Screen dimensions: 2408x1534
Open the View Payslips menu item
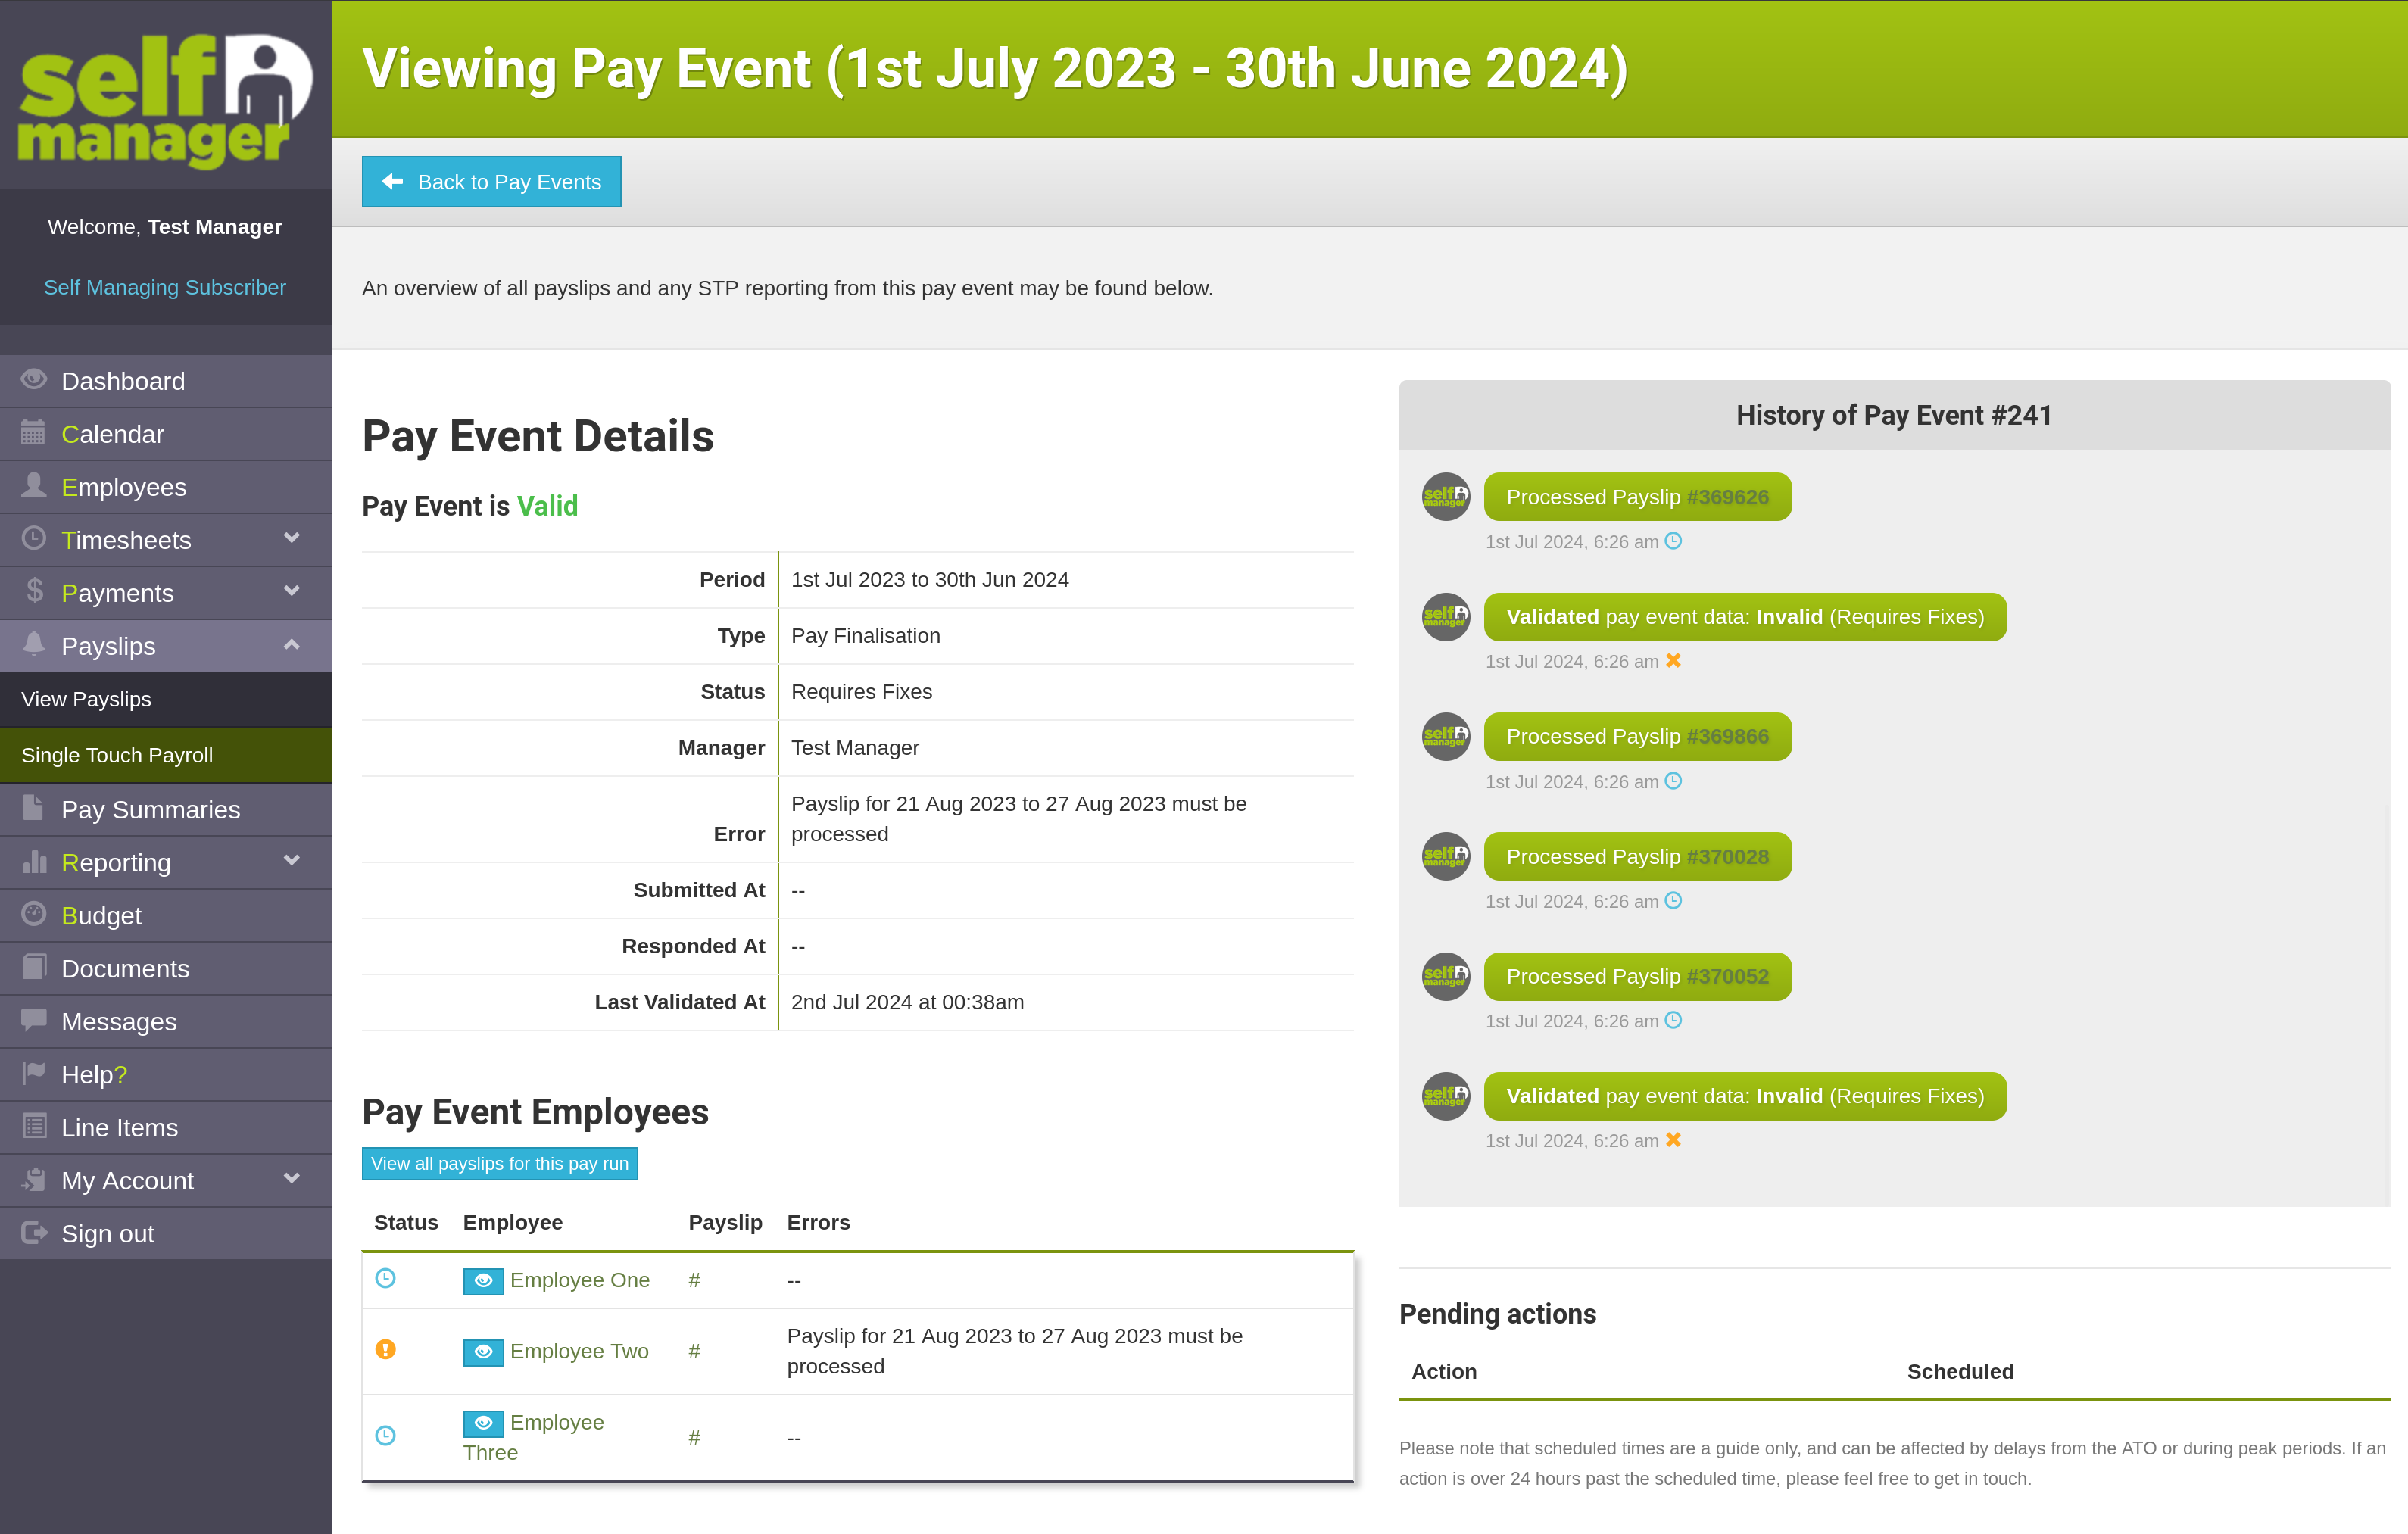(86, 698)
